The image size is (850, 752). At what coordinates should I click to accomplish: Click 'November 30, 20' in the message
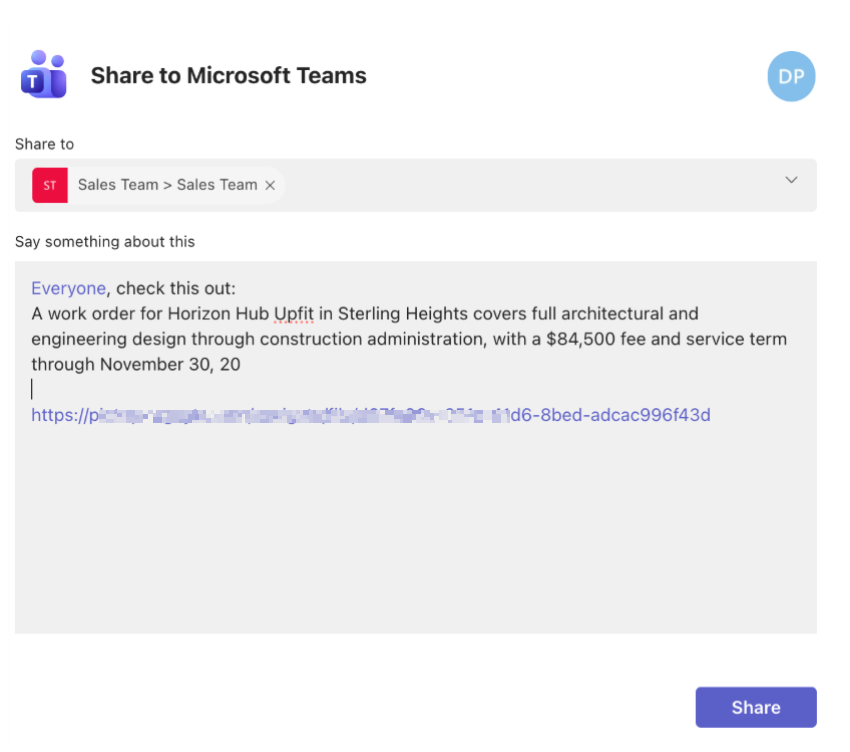click(170, 364)
